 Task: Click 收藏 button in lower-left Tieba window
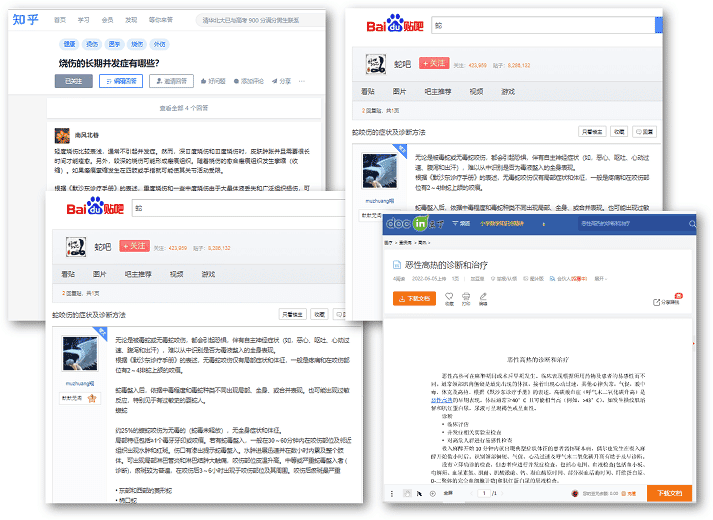pyautogui.click(x=319, y=314)
